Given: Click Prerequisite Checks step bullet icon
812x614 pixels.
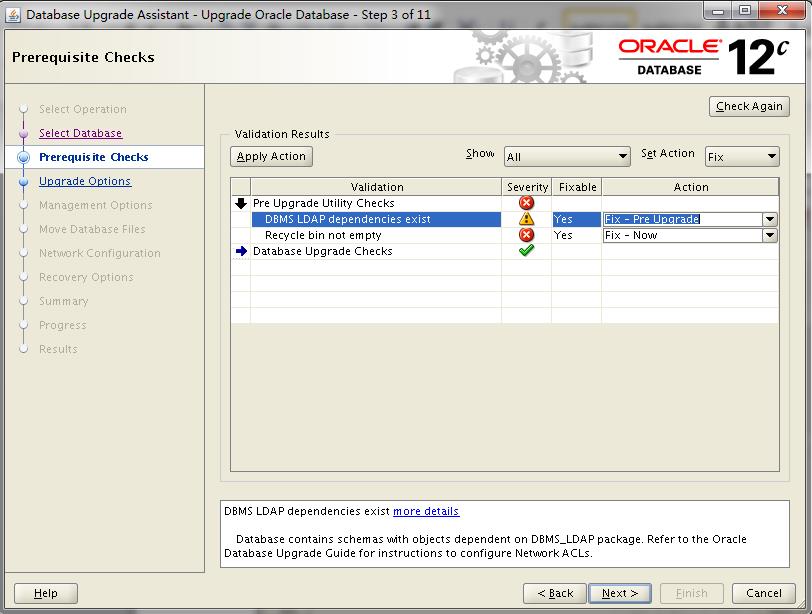Looking at the screenshot, I should coord(23,157).
